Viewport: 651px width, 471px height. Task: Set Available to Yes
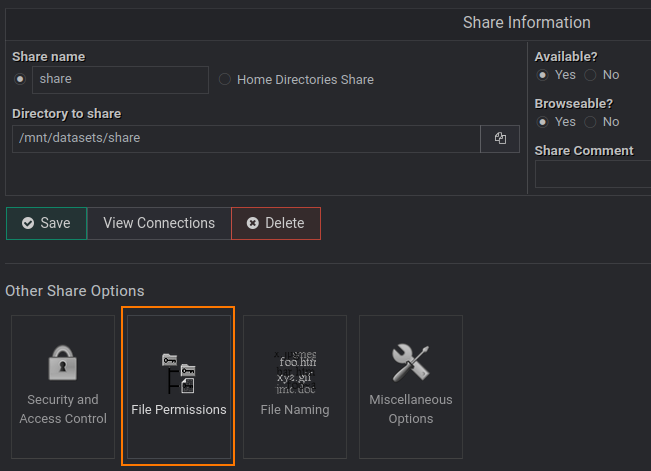click(543, 75)
